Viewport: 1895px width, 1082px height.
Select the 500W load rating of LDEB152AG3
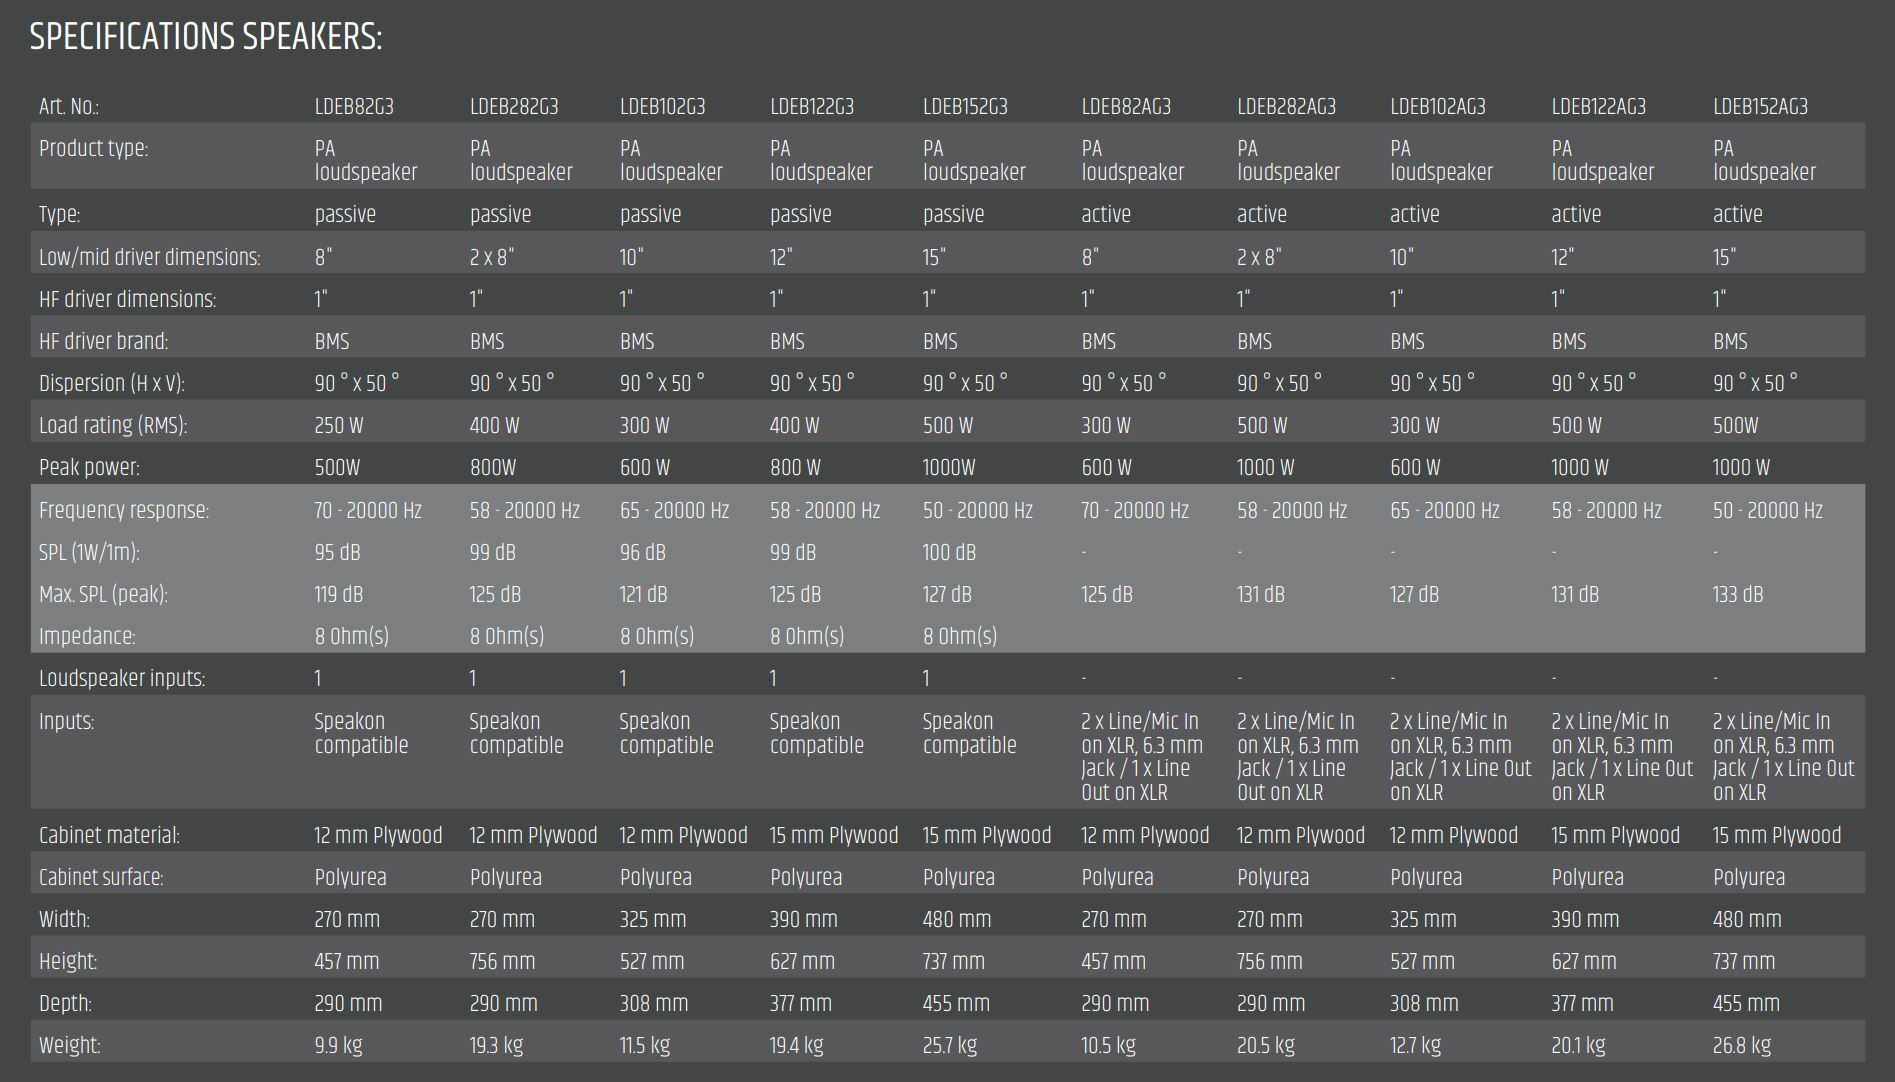[1735, 426]
